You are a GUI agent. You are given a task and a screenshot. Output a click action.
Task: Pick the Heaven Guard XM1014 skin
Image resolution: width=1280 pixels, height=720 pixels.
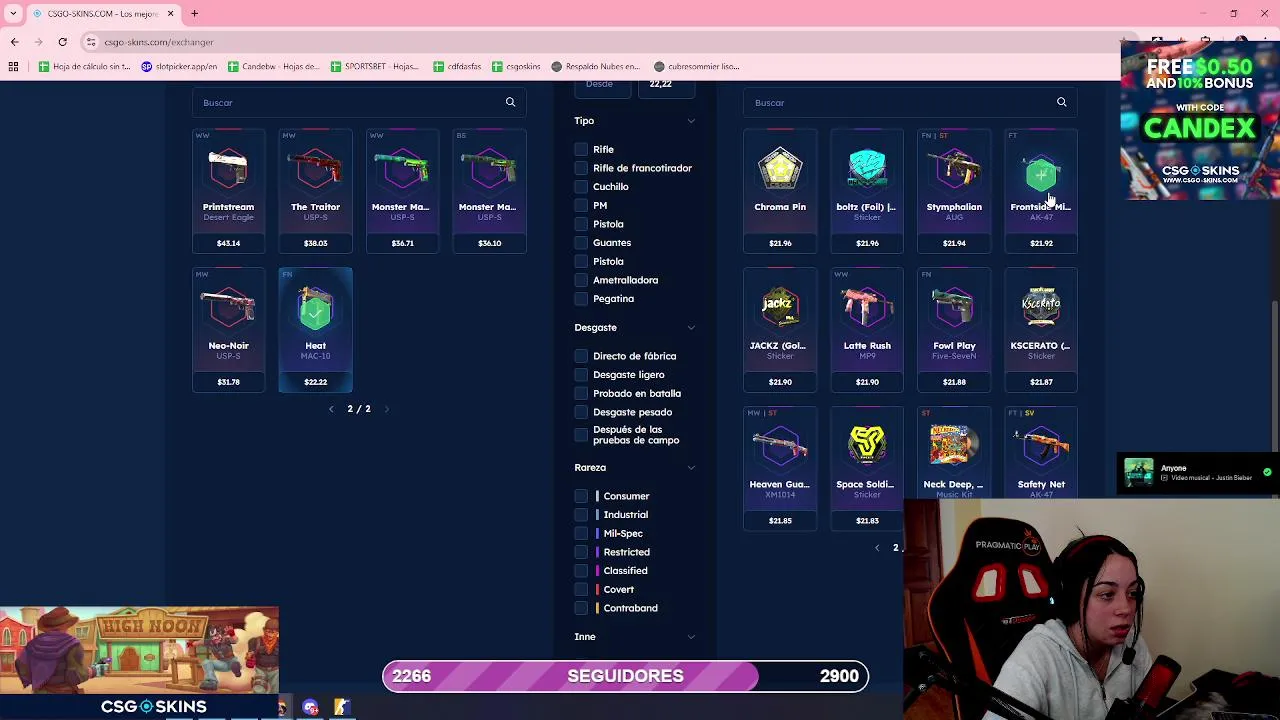point(780,469)
